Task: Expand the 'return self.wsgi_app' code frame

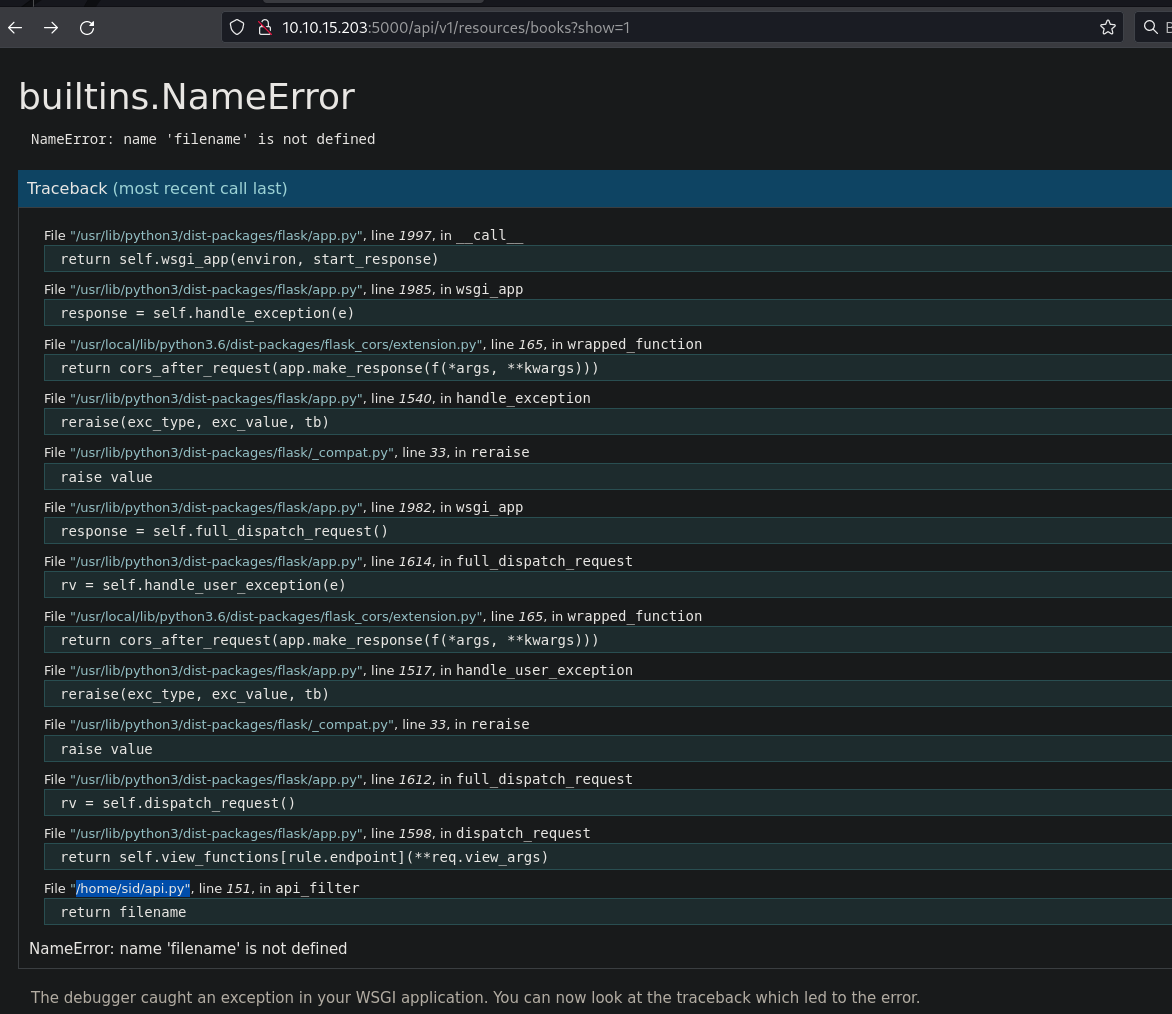Action: coord(249,259)
